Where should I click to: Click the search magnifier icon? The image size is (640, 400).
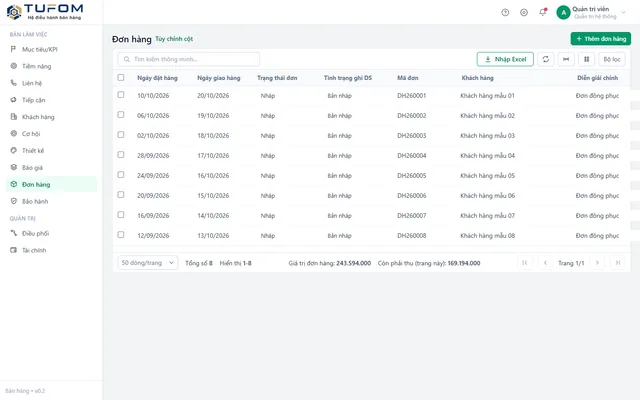127,59
